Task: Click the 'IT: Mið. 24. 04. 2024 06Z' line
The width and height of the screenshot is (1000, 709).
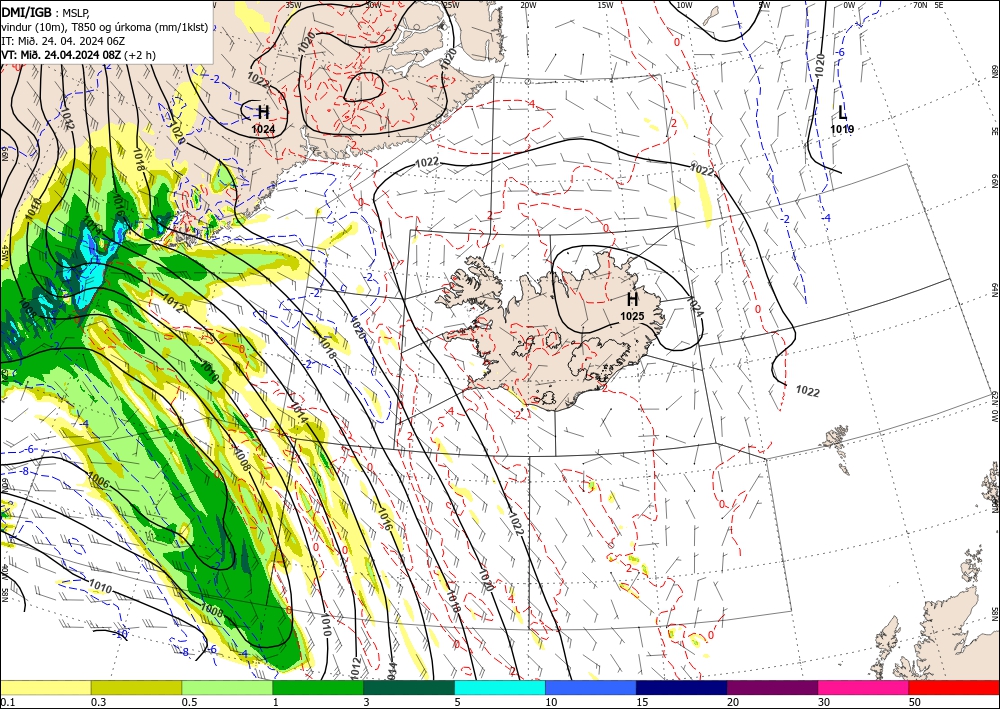Action: [x=63, y=41]
